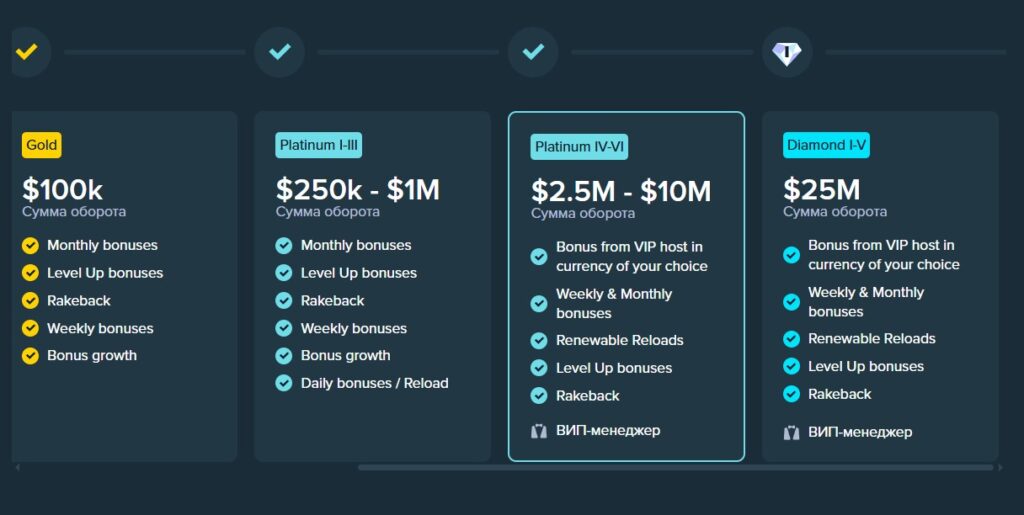Select the Platinum I-III tier badge
The image size is (1024, 515).
(x=319, y=145)
